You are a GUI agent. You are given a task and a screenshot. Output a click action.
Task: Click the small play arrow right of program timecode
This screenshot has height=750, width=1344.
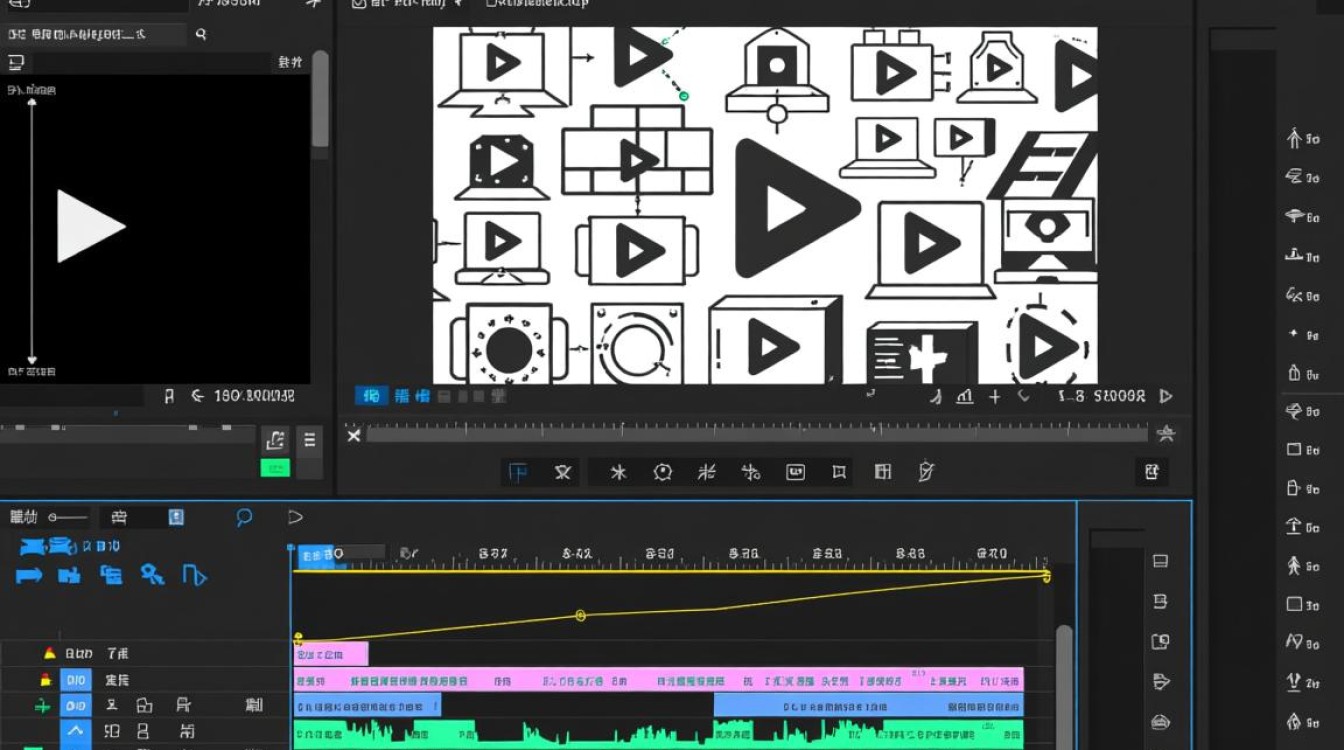point(1165,396)
